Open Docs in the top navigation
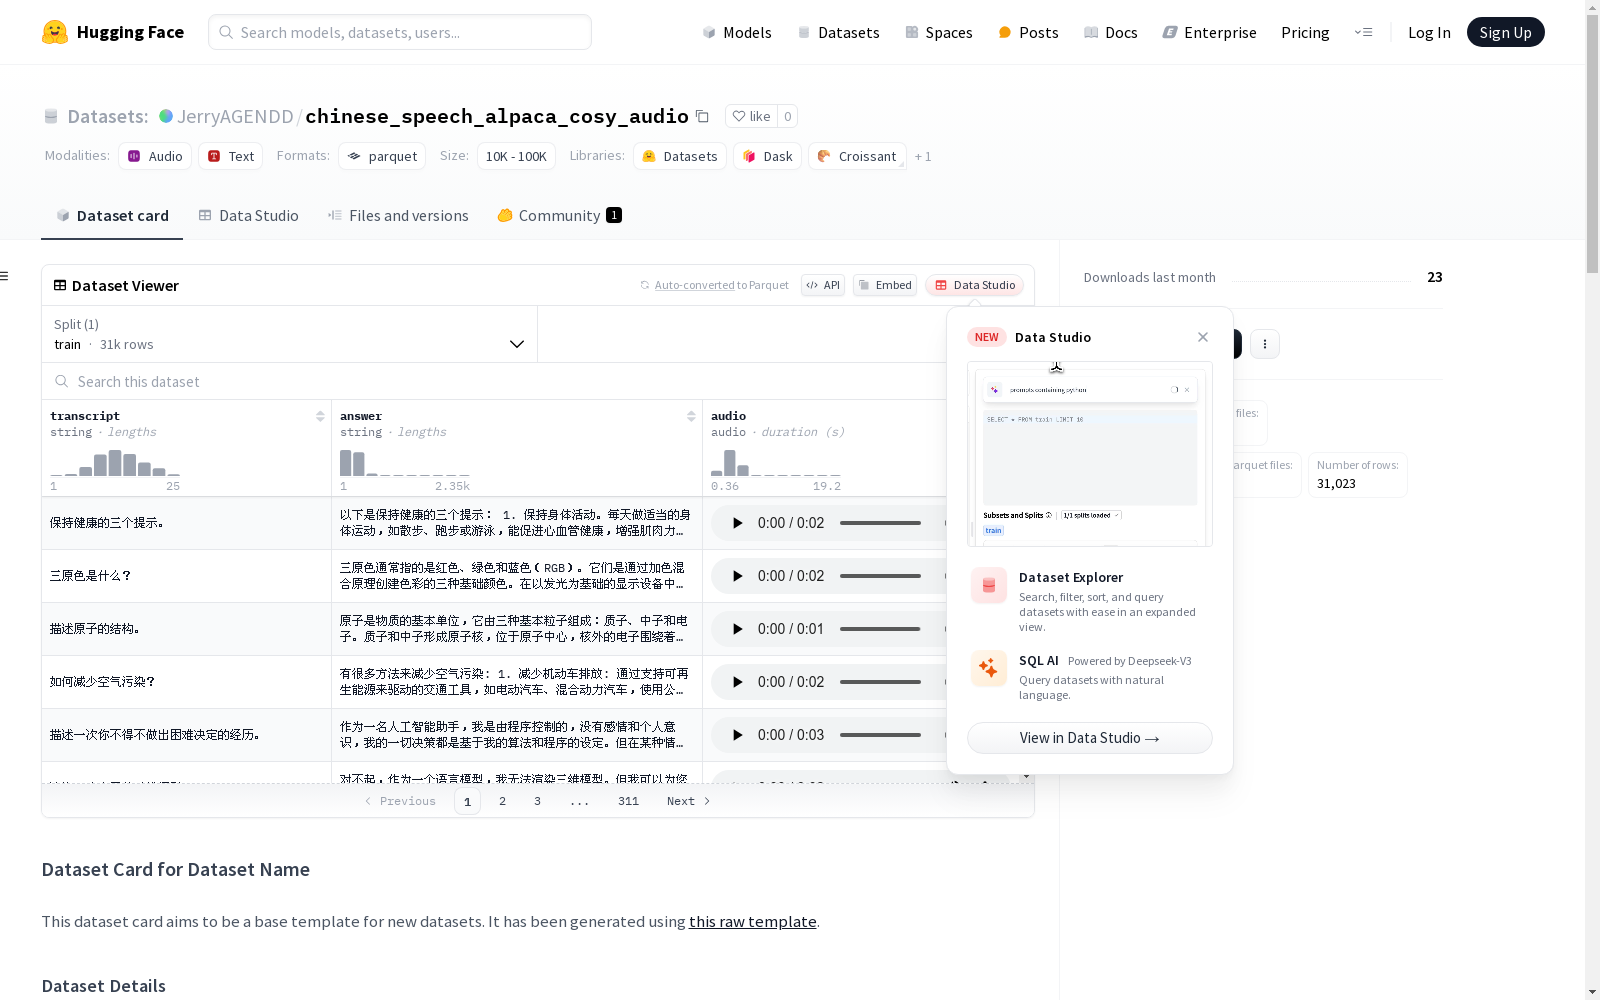Image resolution: width=1600 pixels, height=1000 pixels. point(1111,32)
